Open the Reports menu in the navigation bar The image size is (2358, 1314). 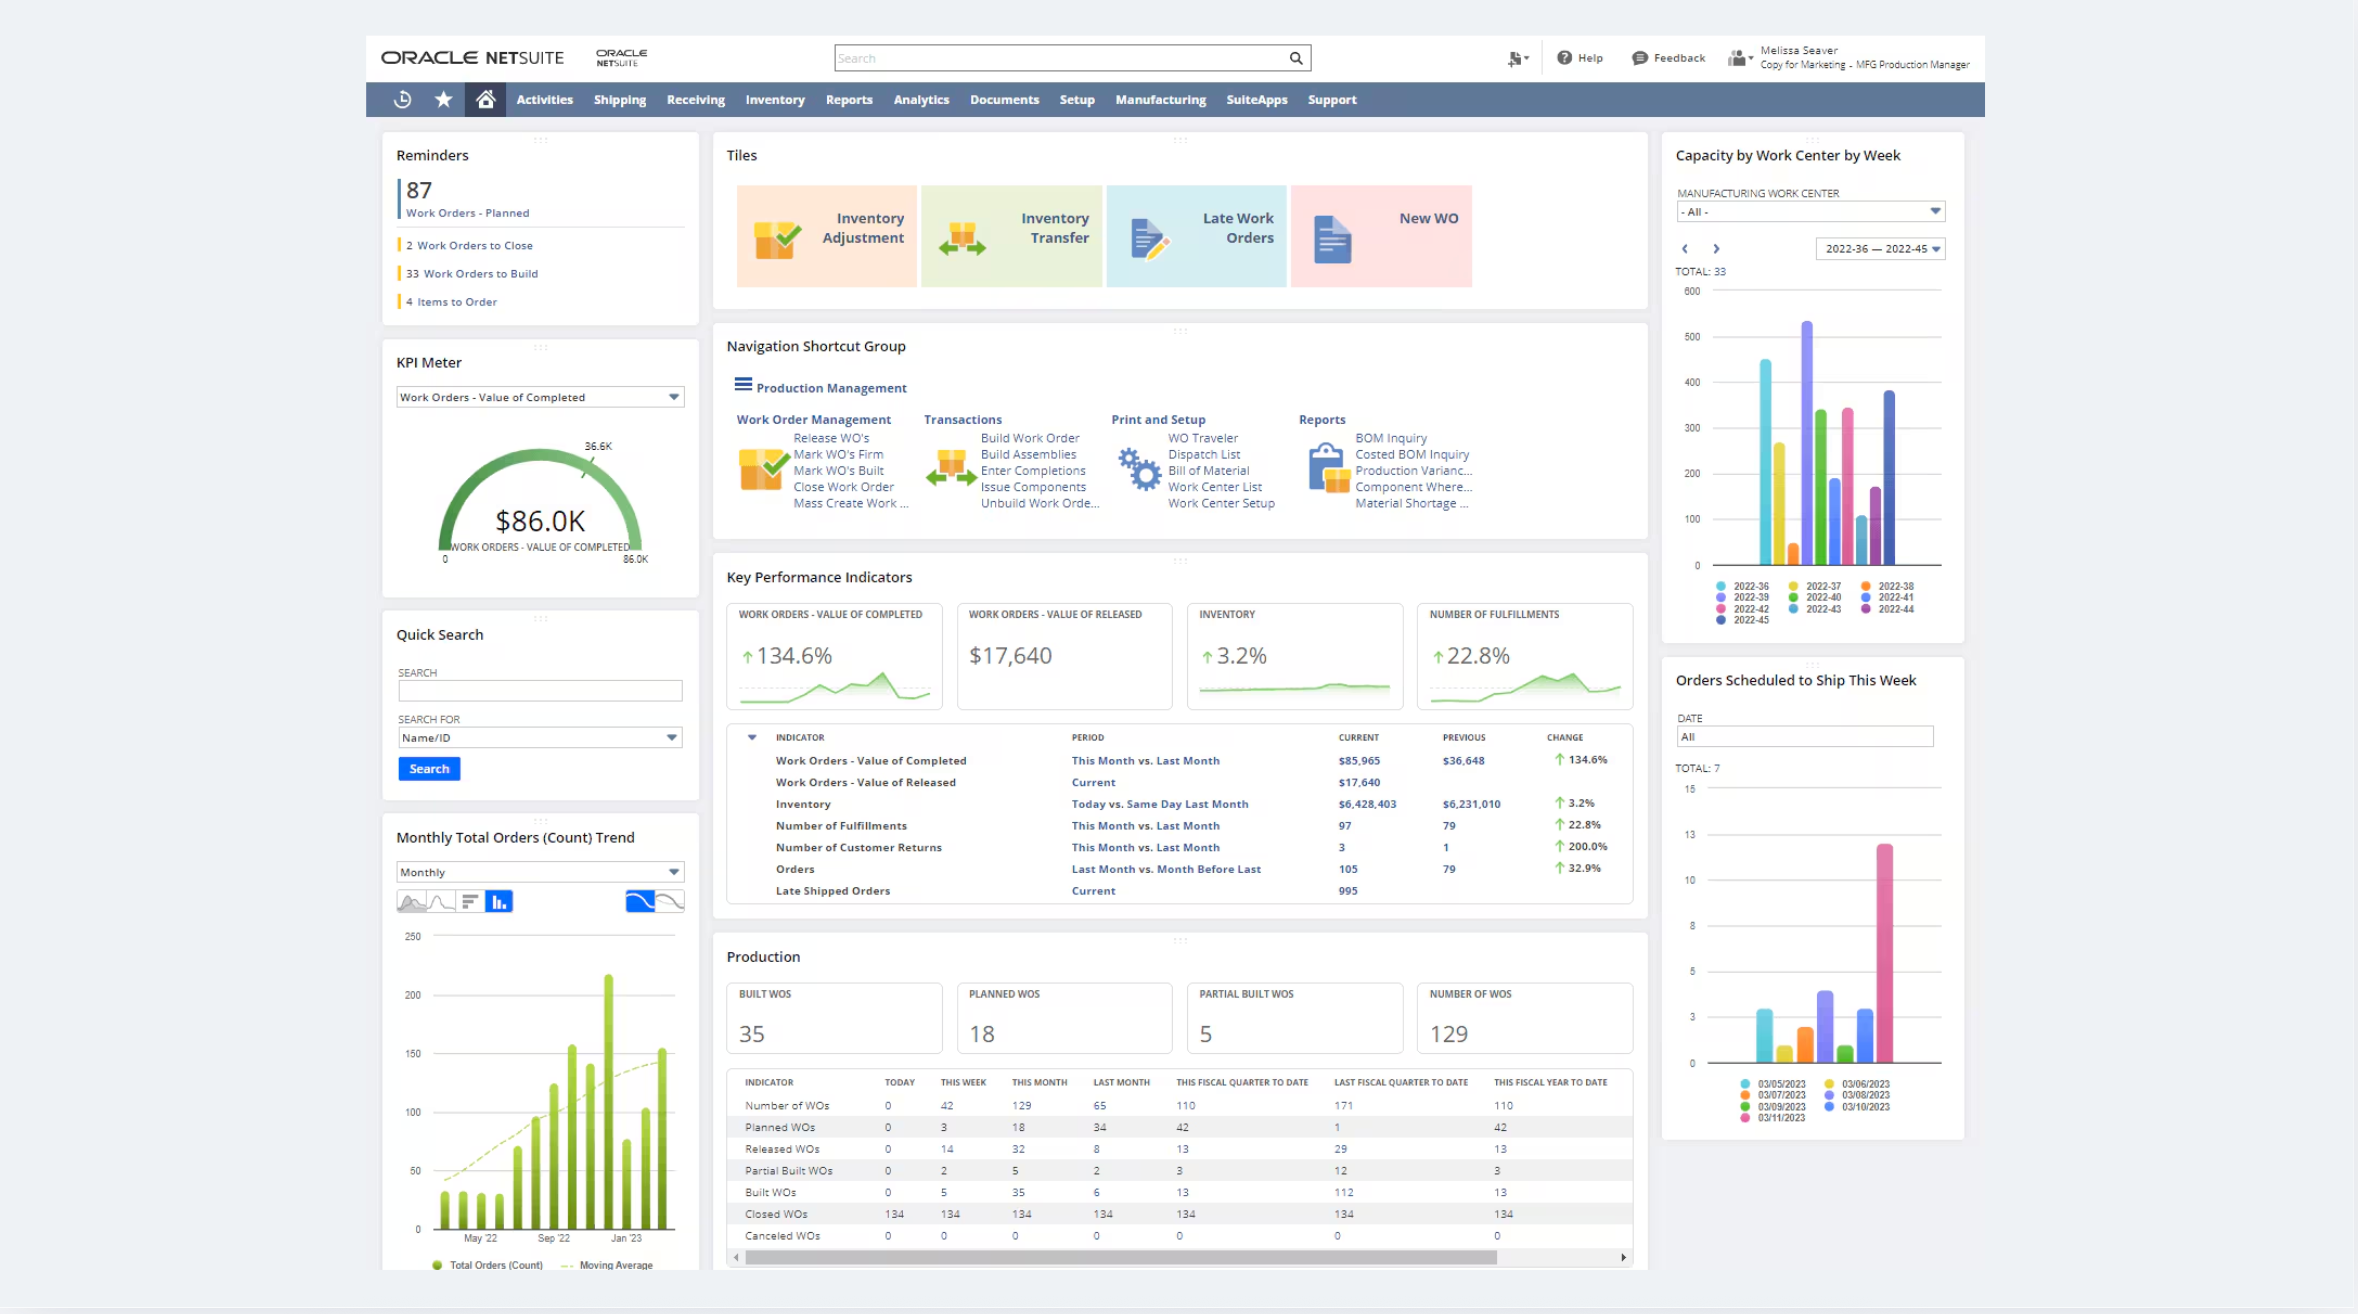849,100
